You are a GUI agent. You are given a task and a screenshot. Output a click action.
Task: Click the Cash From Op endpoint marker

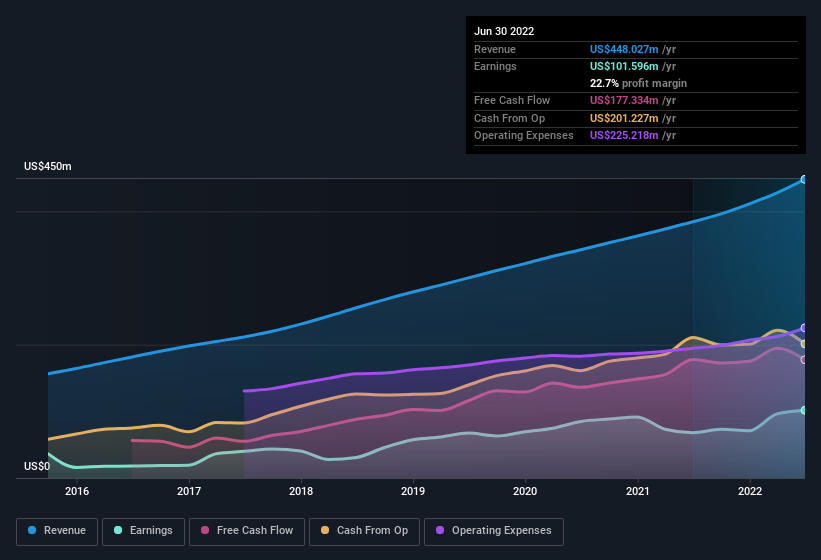(x=804, y=344)
